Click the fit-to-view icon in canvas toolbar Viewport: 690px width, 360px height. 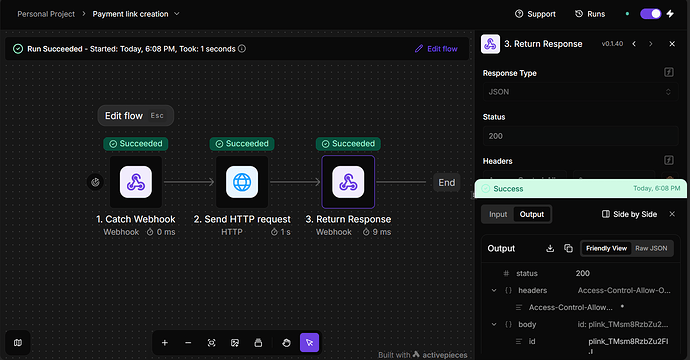coord(212,342)
